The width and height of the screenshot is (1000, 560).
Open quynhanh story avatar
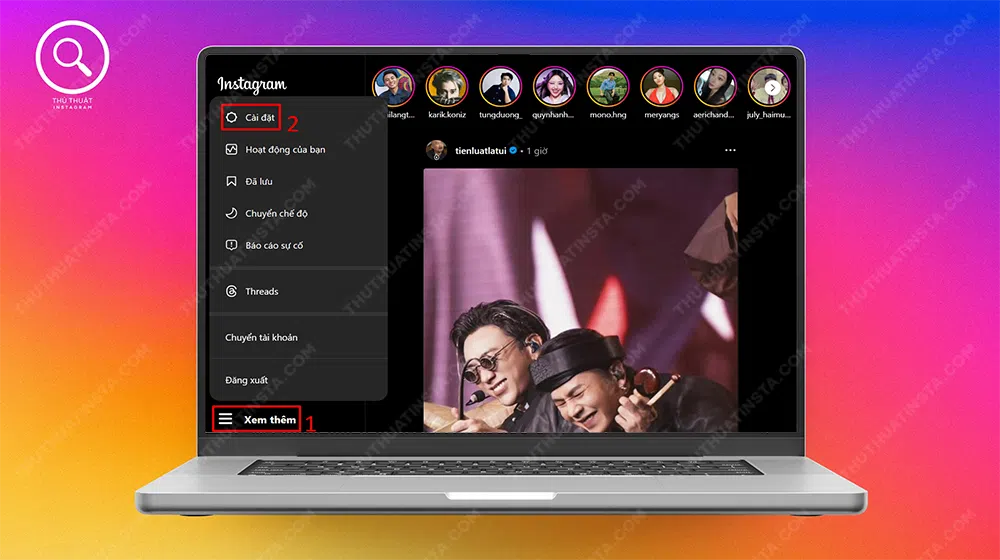point(554,87)
